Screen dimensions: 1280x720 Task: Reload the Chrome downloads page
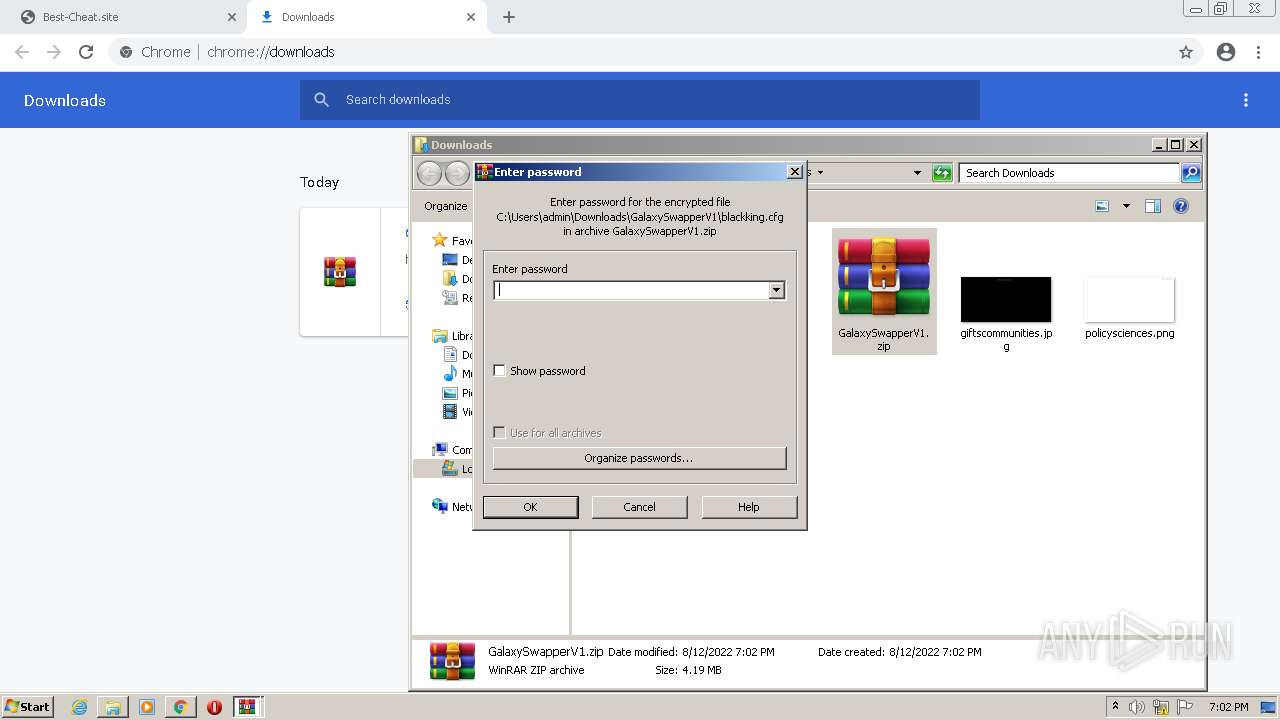[86, 52]
